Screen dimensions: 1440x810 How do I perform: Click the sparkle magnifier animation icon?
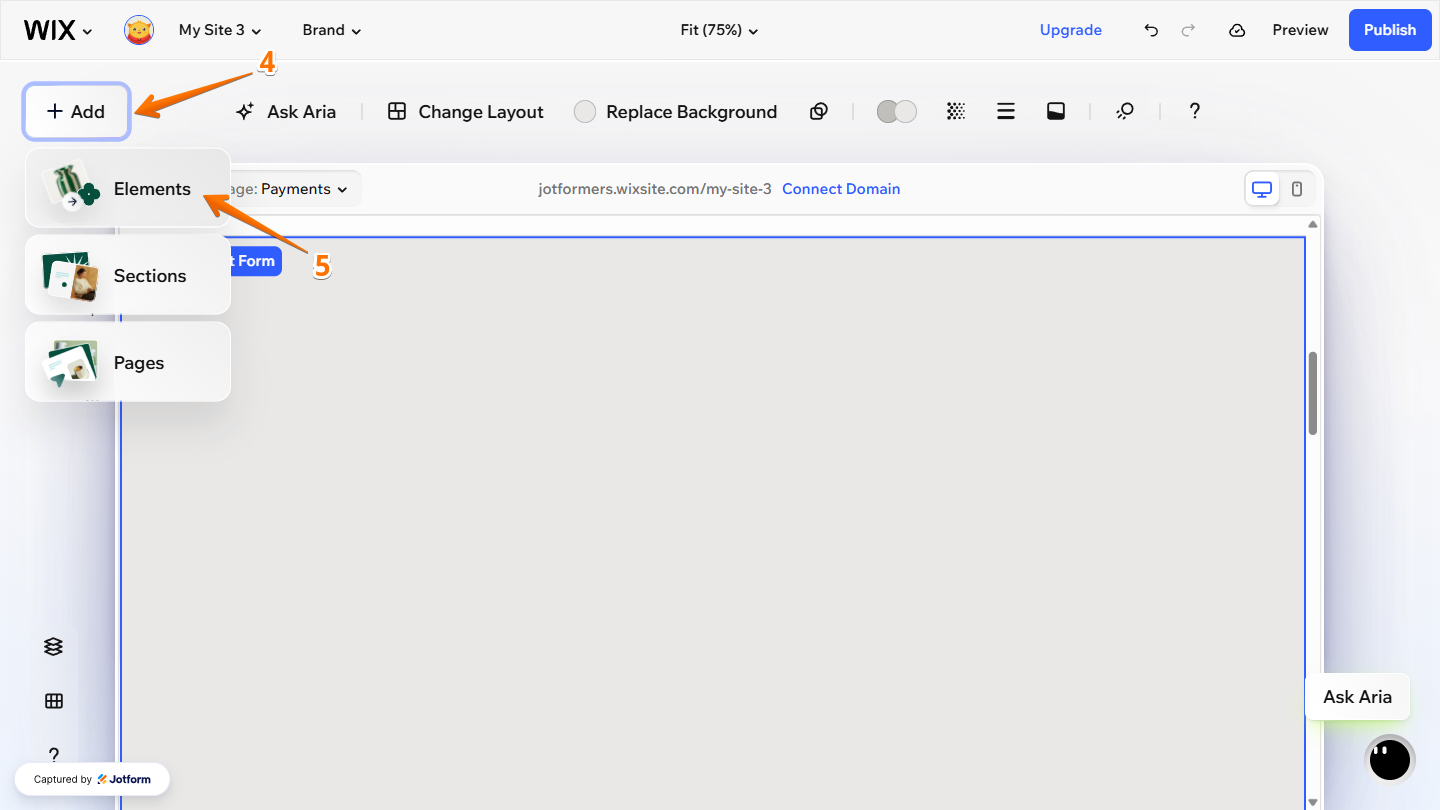1125,111
